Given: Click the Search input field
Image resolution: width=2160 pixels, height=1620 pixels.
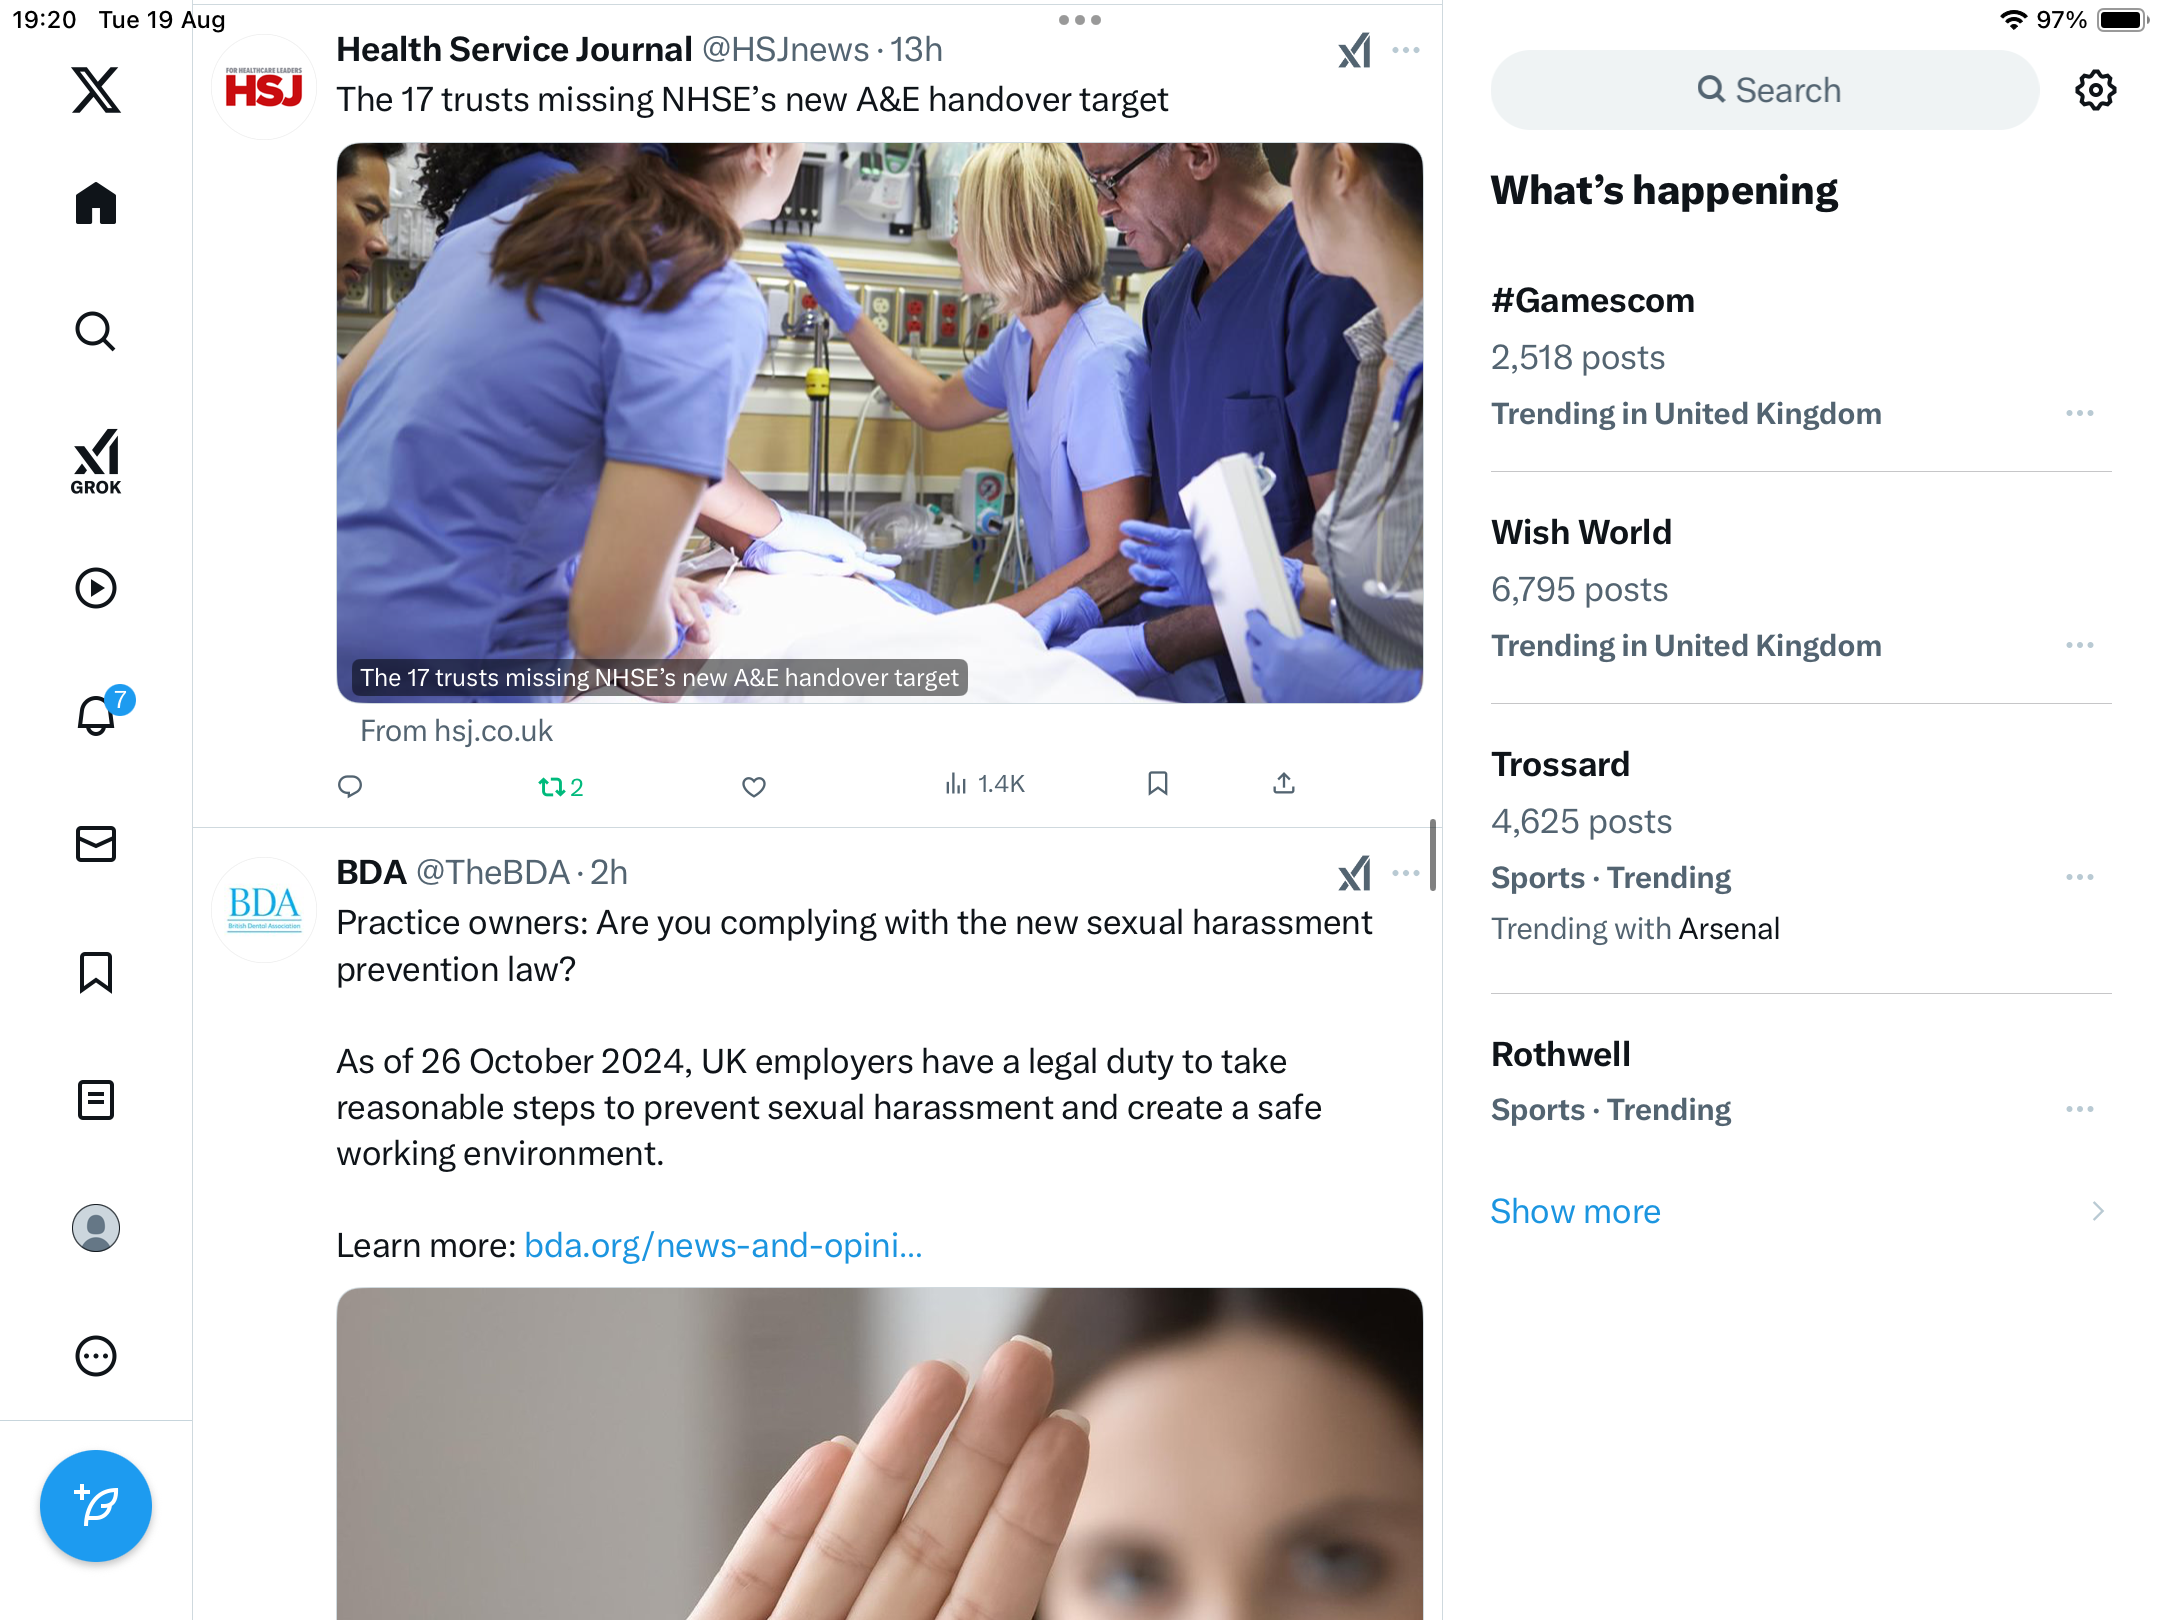Looking at the screenshot, I should tap(1765, 90).
